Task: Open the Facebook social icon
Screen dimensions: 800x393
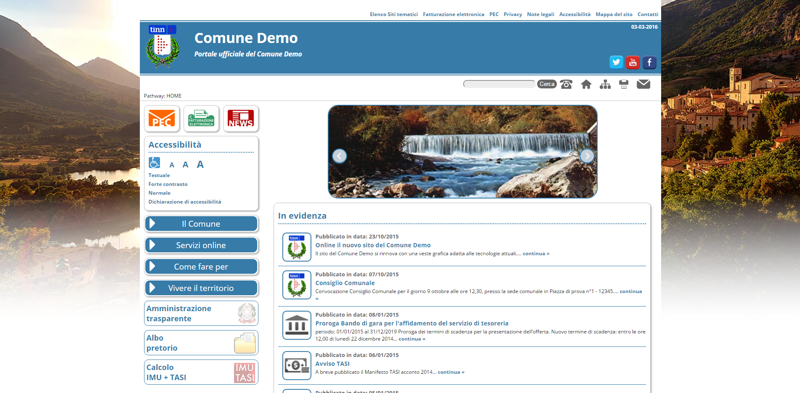Action: tap(649, 62)
